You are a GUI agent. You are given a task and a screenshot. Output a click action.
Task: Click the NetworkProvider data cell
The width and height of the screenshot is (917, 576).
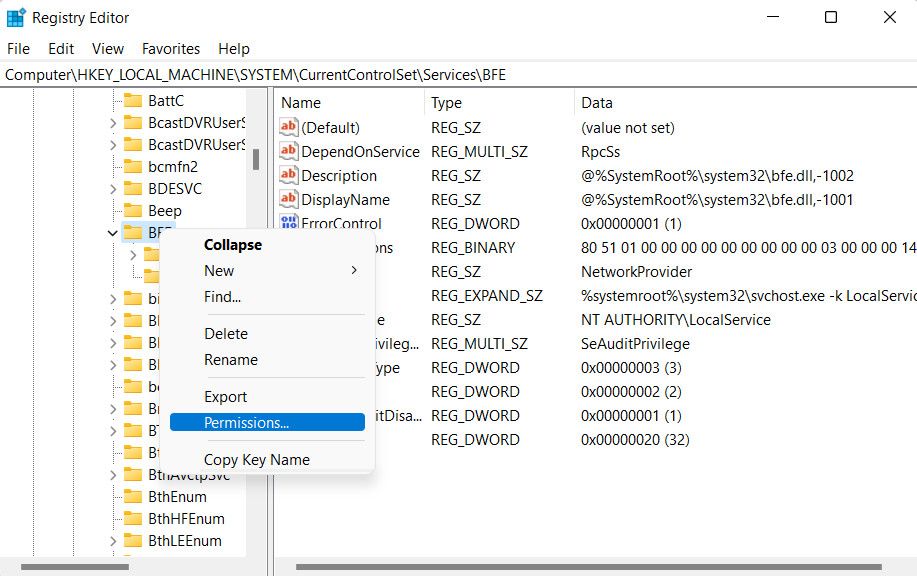(636, 271)
